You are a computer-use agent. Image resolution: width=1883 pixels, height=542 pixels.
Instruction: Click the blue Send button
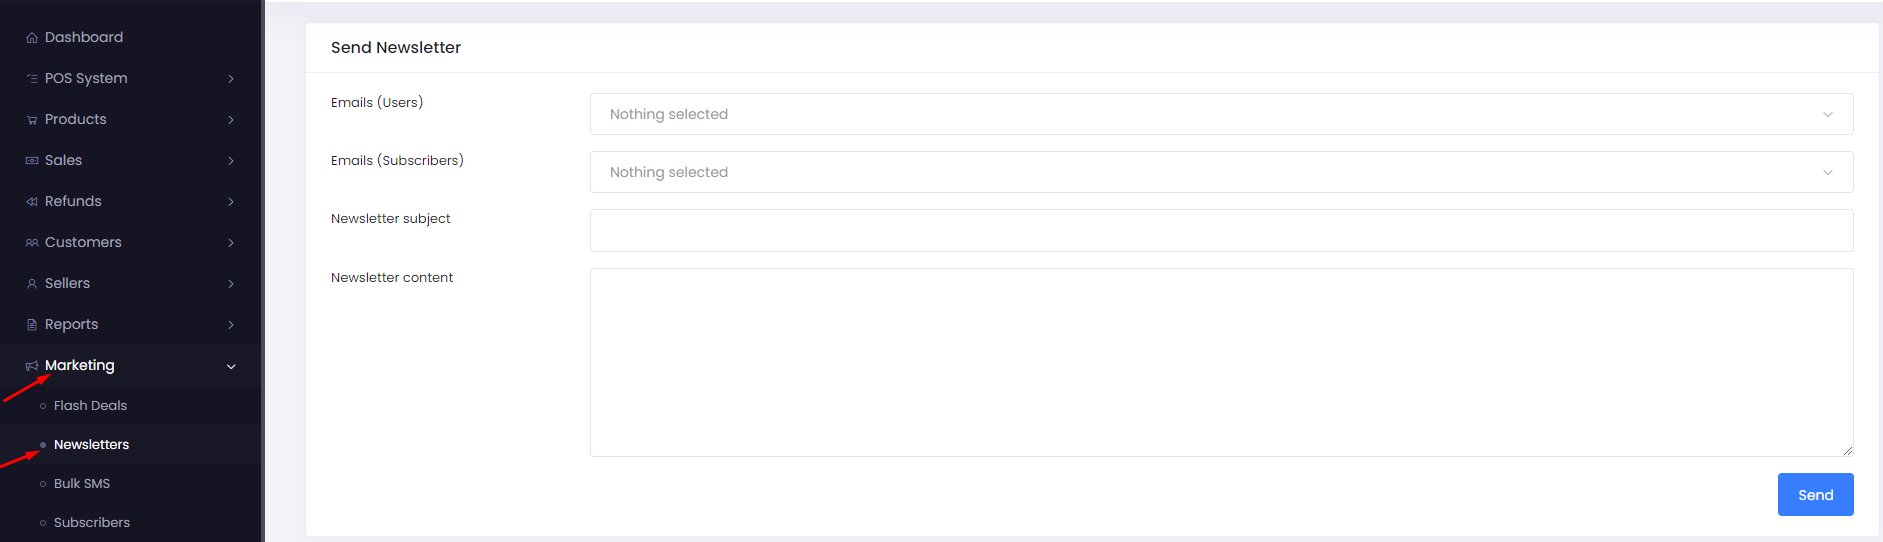tap(1815, 495)
